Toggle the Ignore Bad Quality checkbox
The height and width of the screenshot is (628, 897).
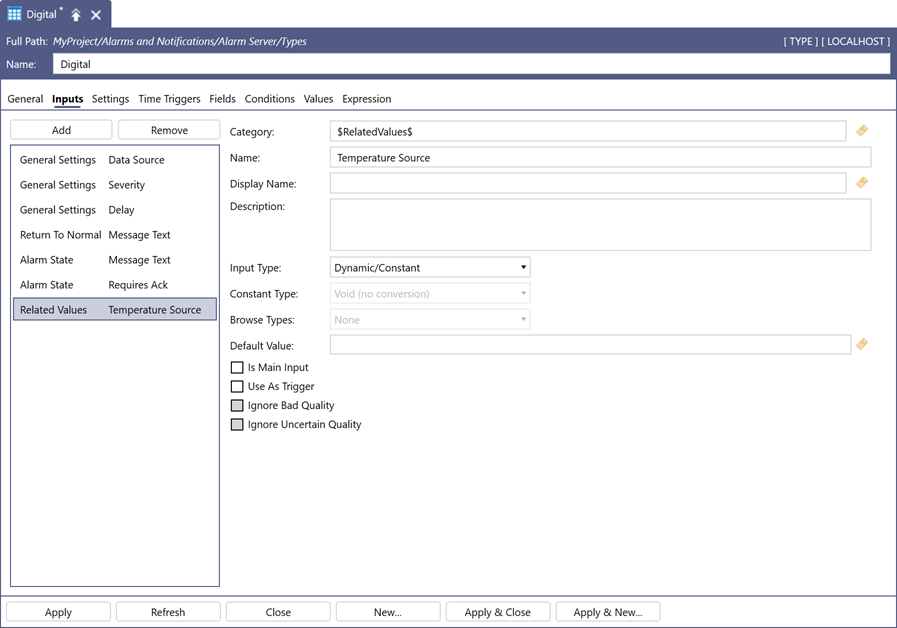click(x=237, y=406)
